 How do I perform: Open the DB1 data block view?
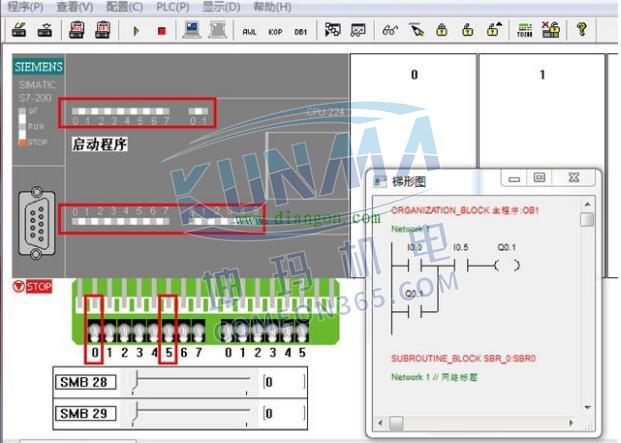(301, 32)
